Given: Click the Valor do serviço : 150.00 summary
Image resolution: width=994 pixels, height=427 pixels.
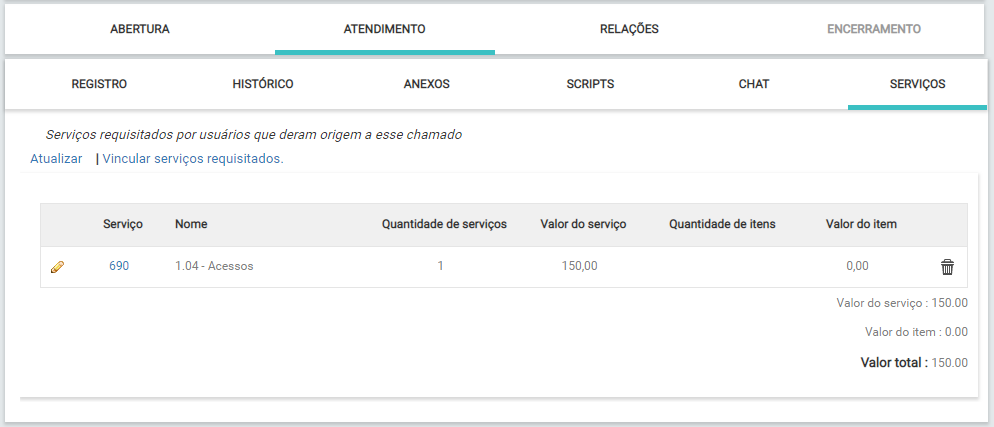Looking at the screenshot, I should click(x=902, y=303).
